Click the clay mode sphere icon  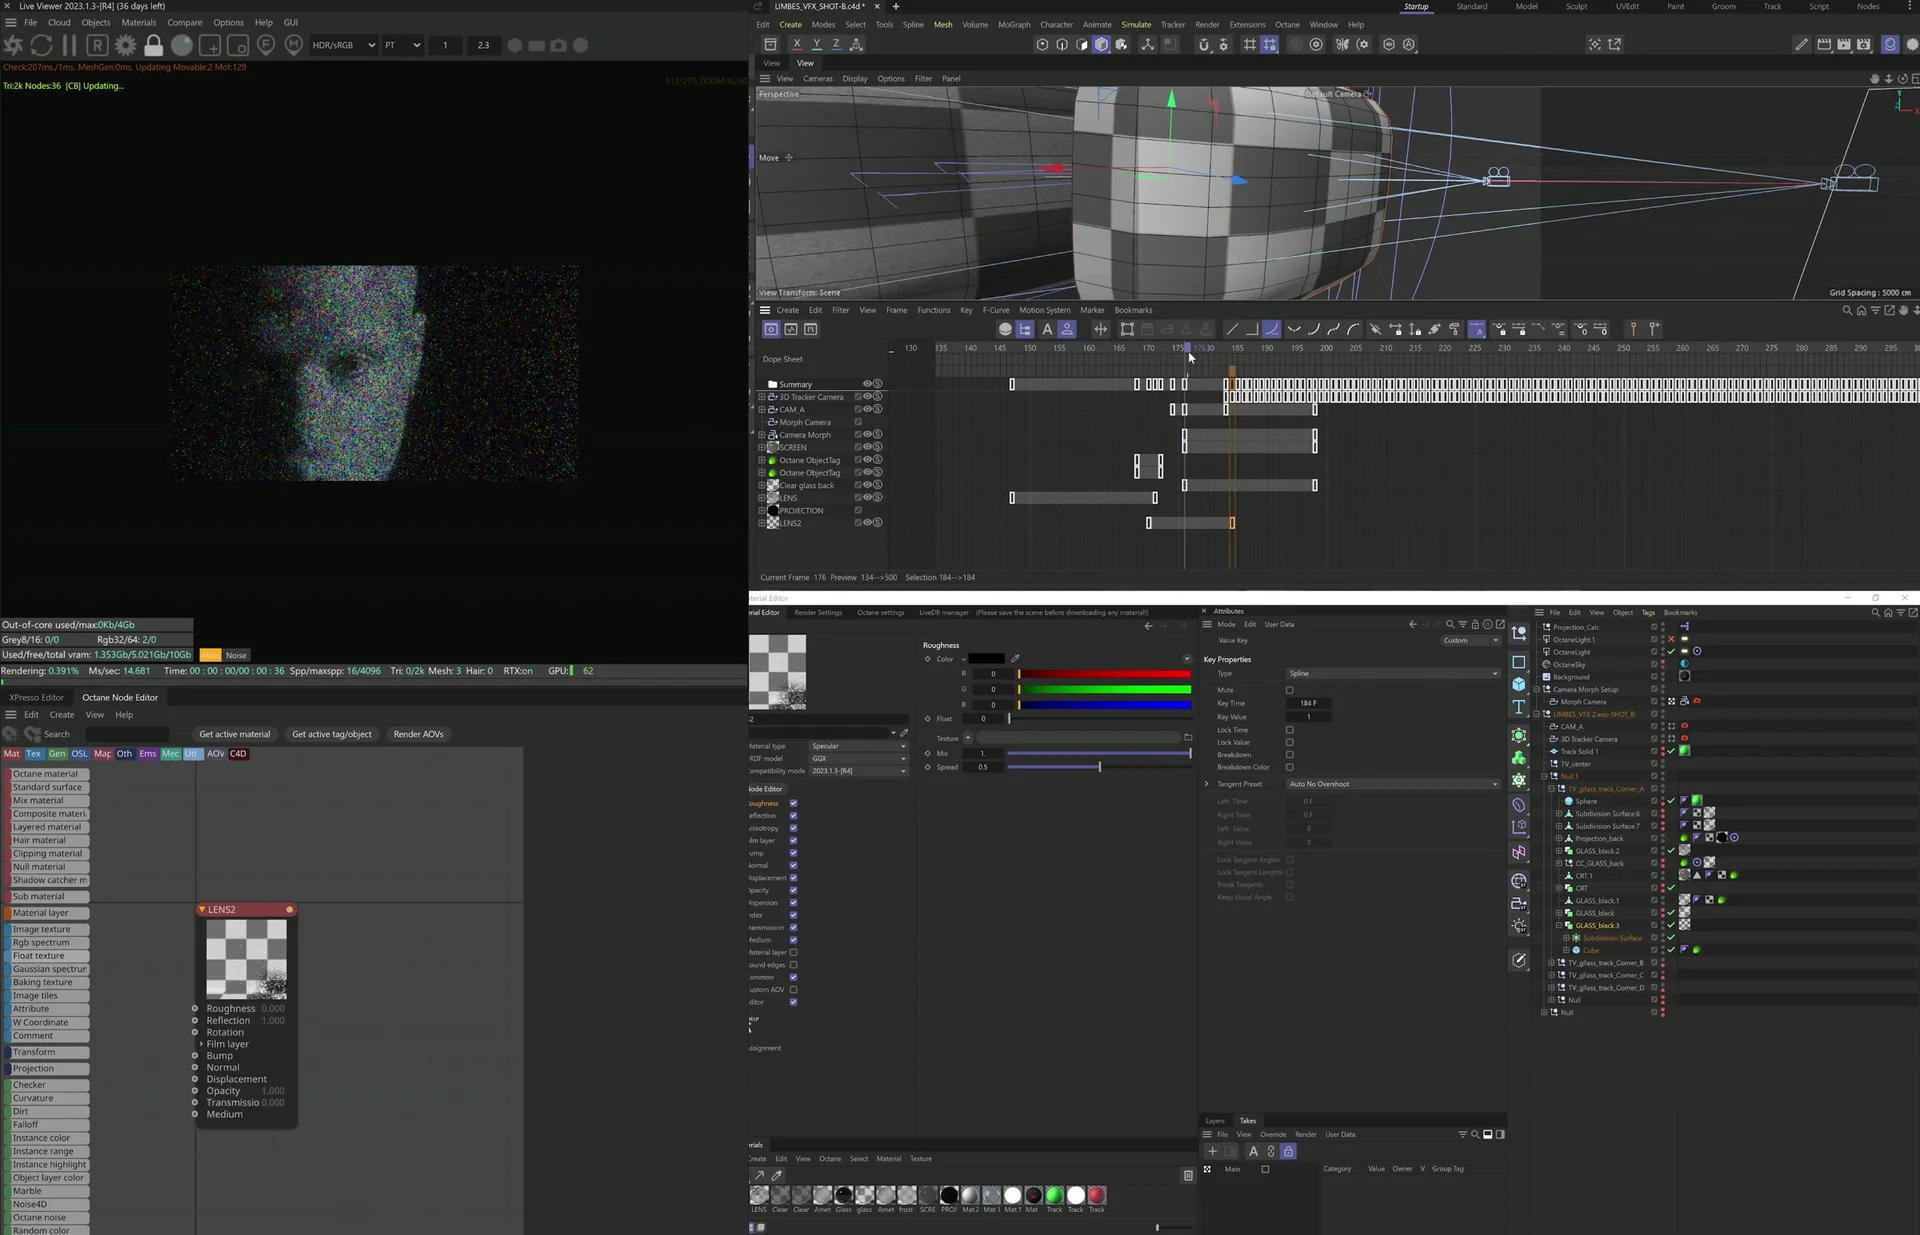182,45
